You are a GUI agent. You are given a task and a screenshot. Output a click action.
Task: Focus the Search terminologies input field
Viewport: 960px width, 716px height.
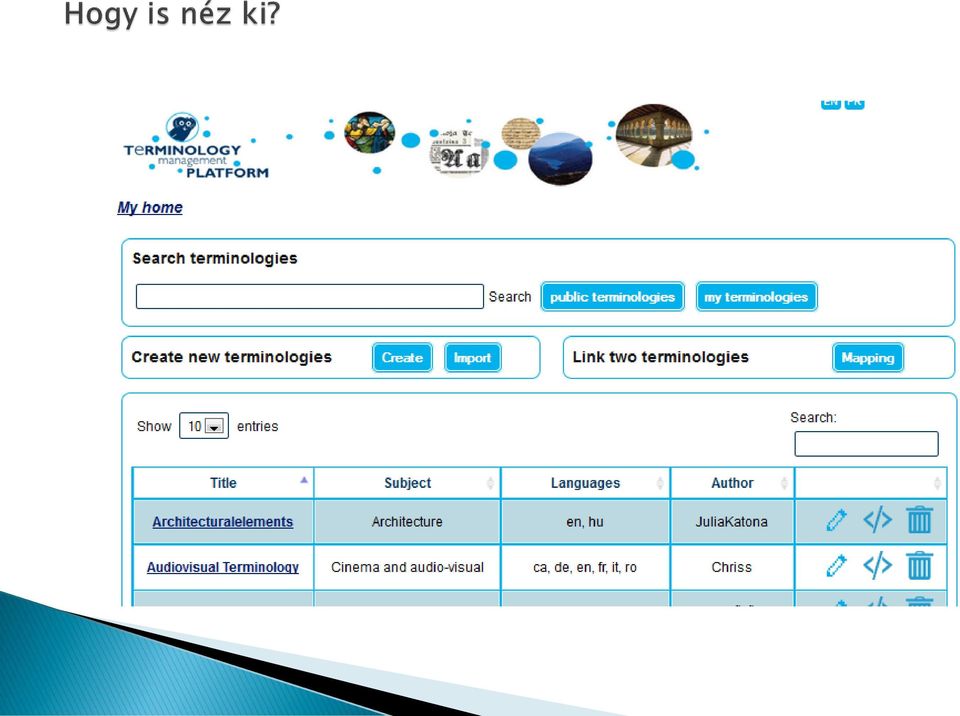click(310, 296)
